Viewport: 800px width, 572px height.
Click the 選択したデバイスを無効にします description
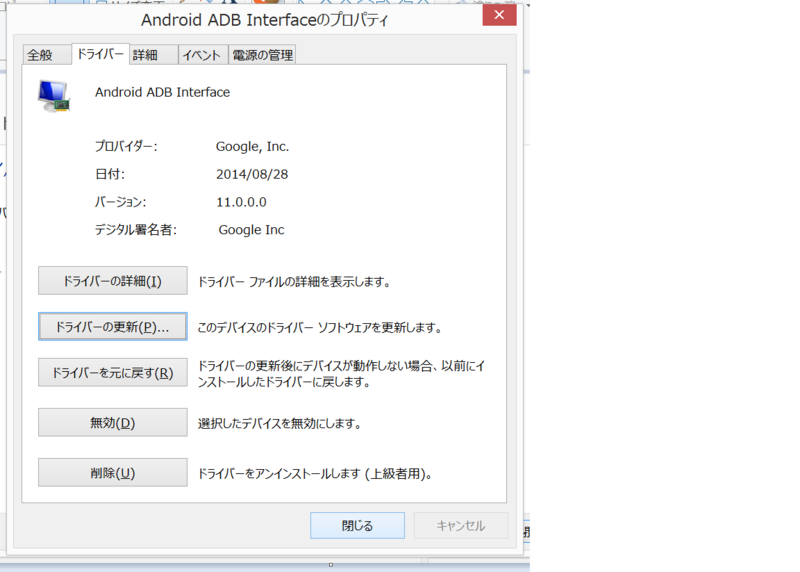click(280, 424)
